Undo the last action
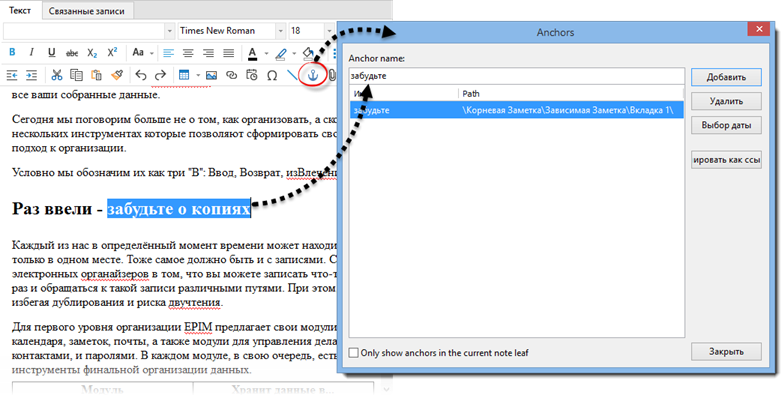 tap(141, 75)
